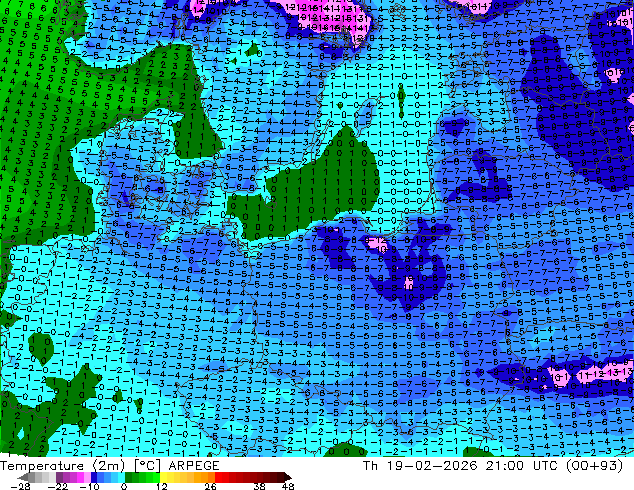The height and width of the screenshot is (490, 634).
Task: Click the bright red swatch at 26 in the legend
Action: [x=218, y=477]
